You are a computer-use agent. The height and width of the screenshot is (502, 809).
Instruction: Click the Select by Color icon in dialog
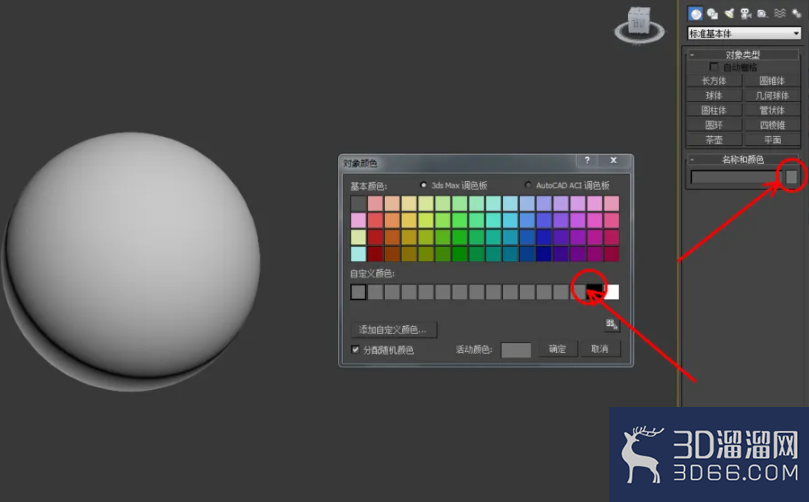tap(612, 325)
